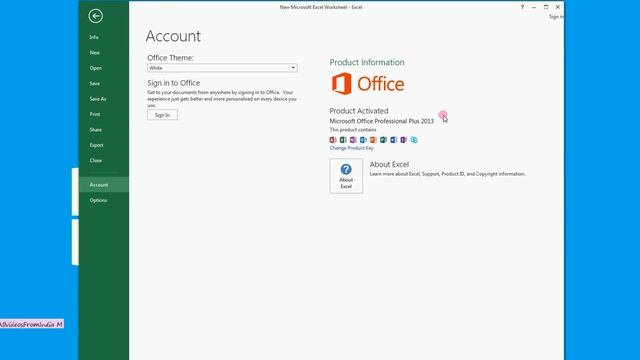Click the Product Information heading
The height and width of the screenshot is (360, 640).
(367, 62)
